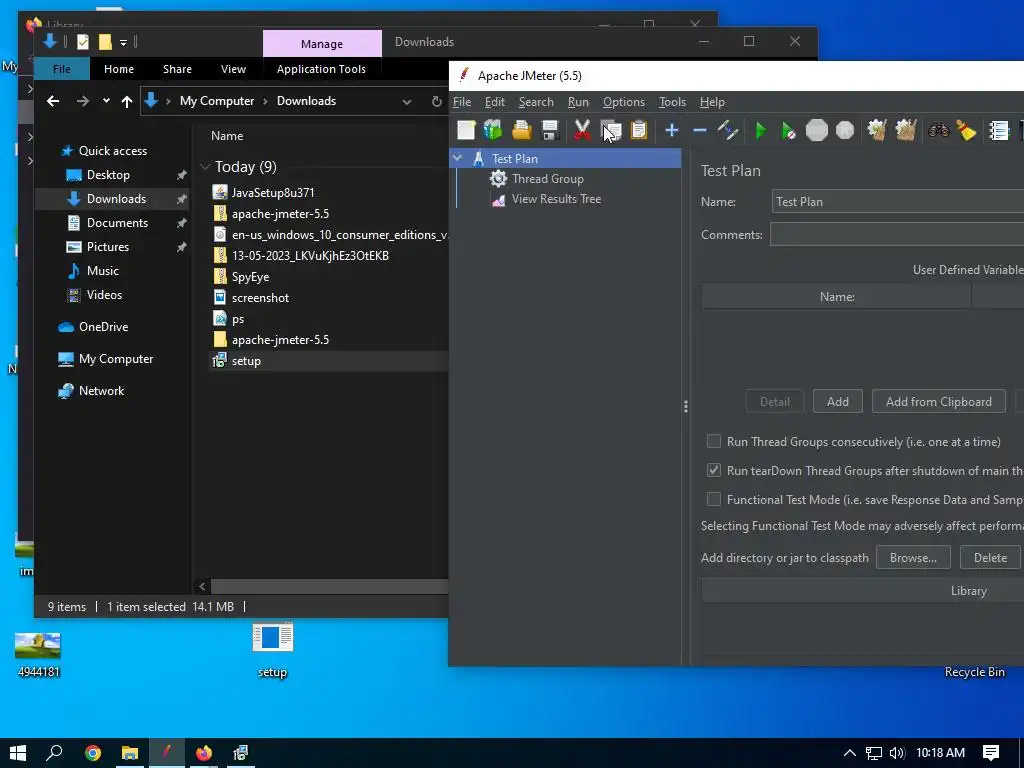The image size is (1024, 768).
Task: Click the Delete classpath button
Action: [990, 558]
